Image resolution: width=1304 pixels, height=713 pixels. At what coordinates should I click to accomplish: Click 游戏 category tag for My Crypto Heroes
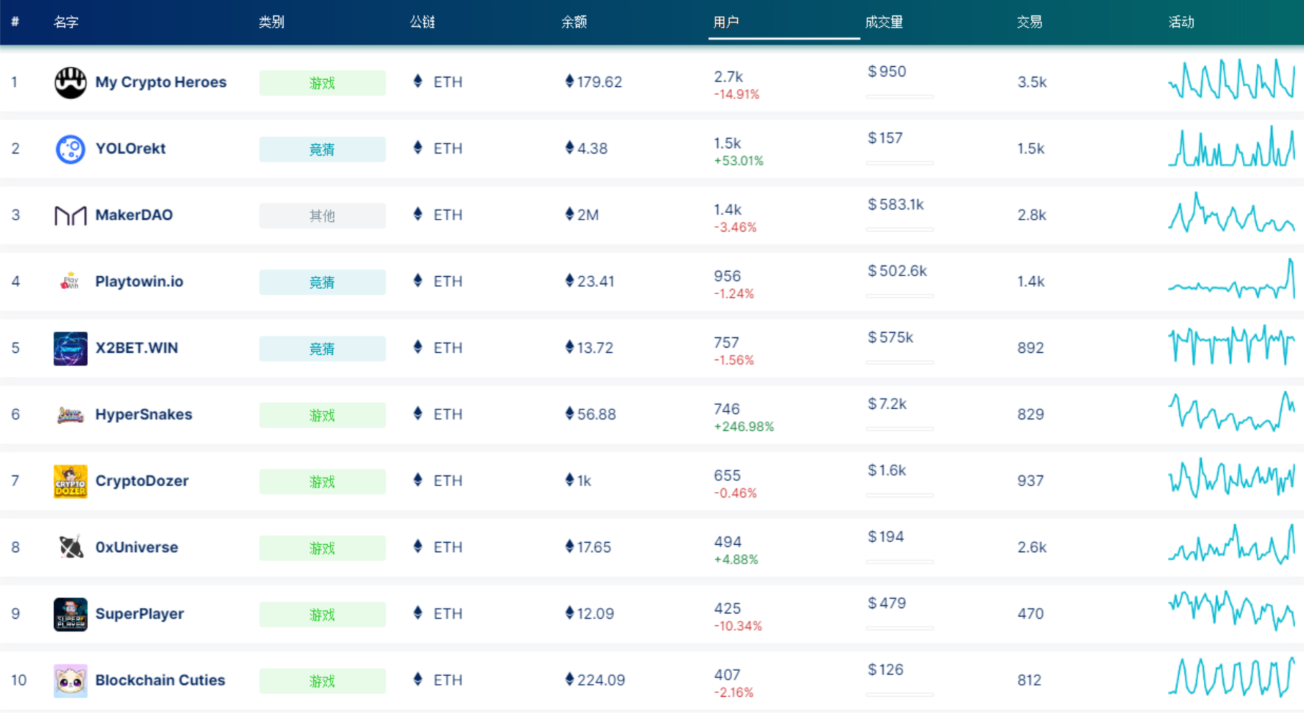pyautogui.click(x=322, y=83)
